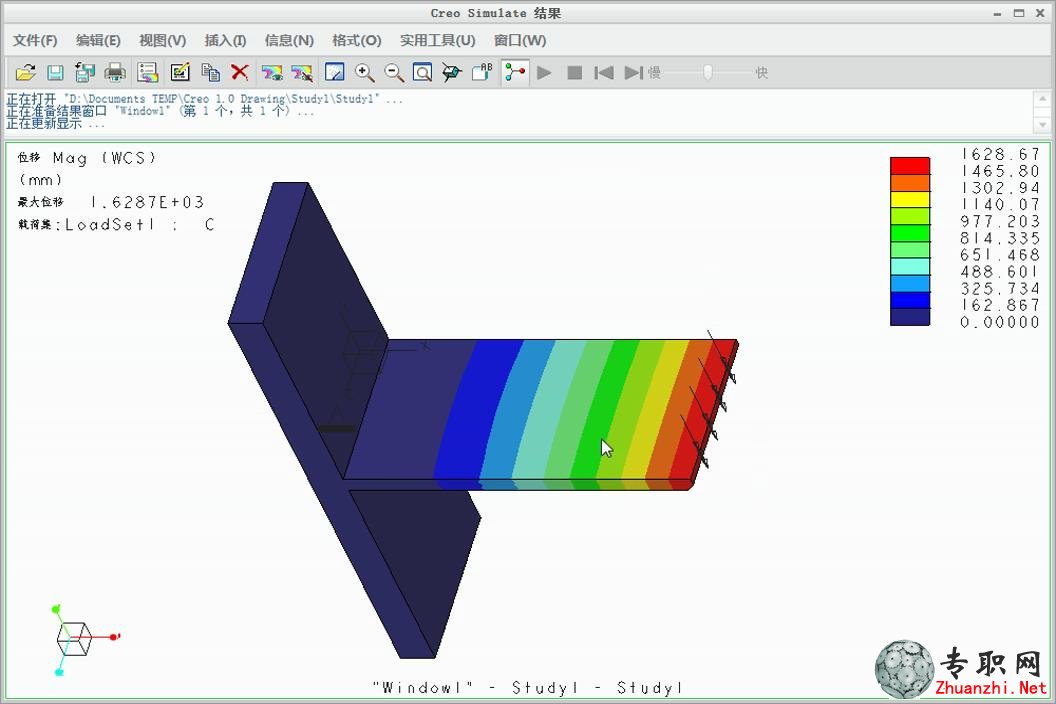Open the 插入(I) menu
The image size is (1056, 704).
pyautogui.click(x=226, y=40)
